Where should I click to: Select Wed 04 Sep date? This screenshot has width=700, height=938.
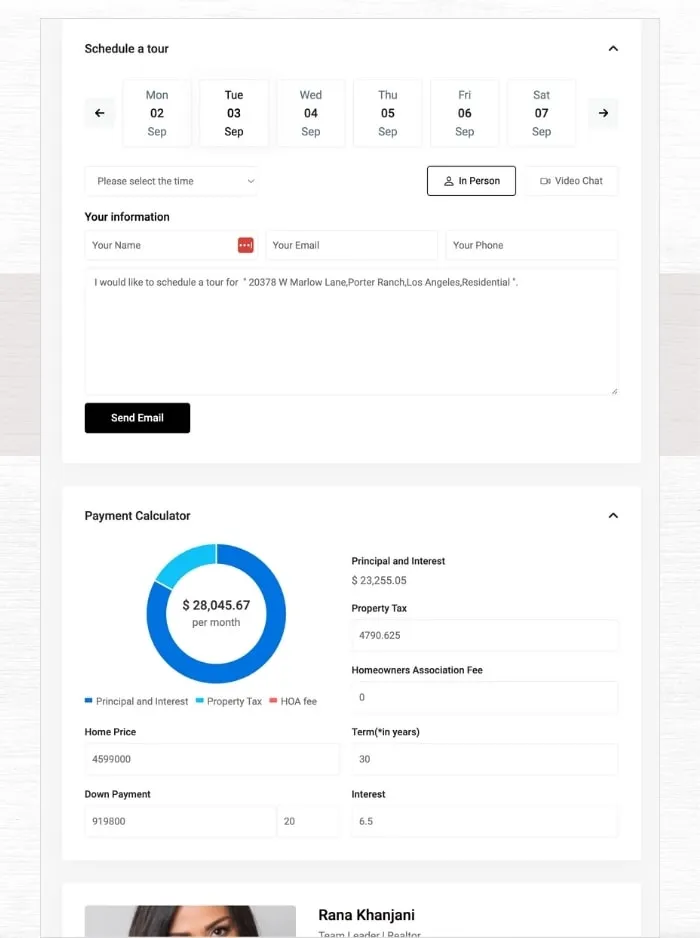click(x=311, y=113)
